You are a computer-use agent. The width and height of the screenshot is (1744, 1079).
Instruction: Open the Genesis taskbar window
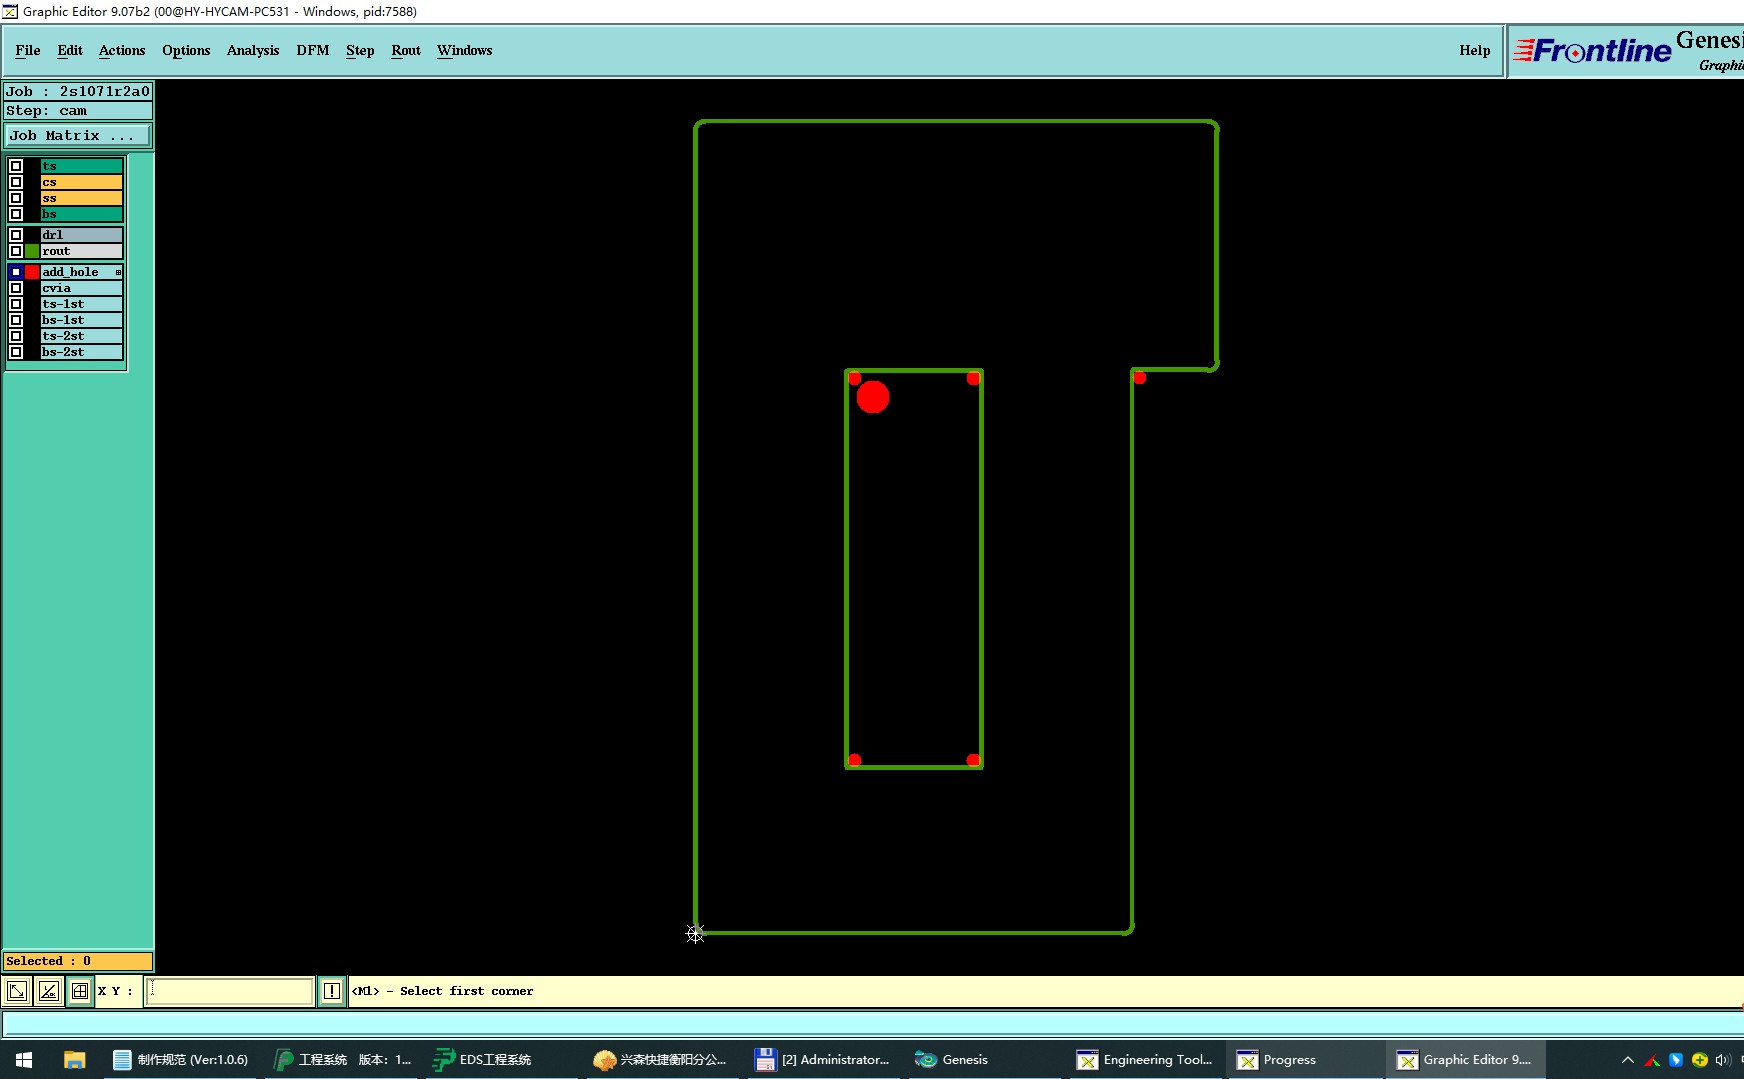click(x=952, y=1060)
